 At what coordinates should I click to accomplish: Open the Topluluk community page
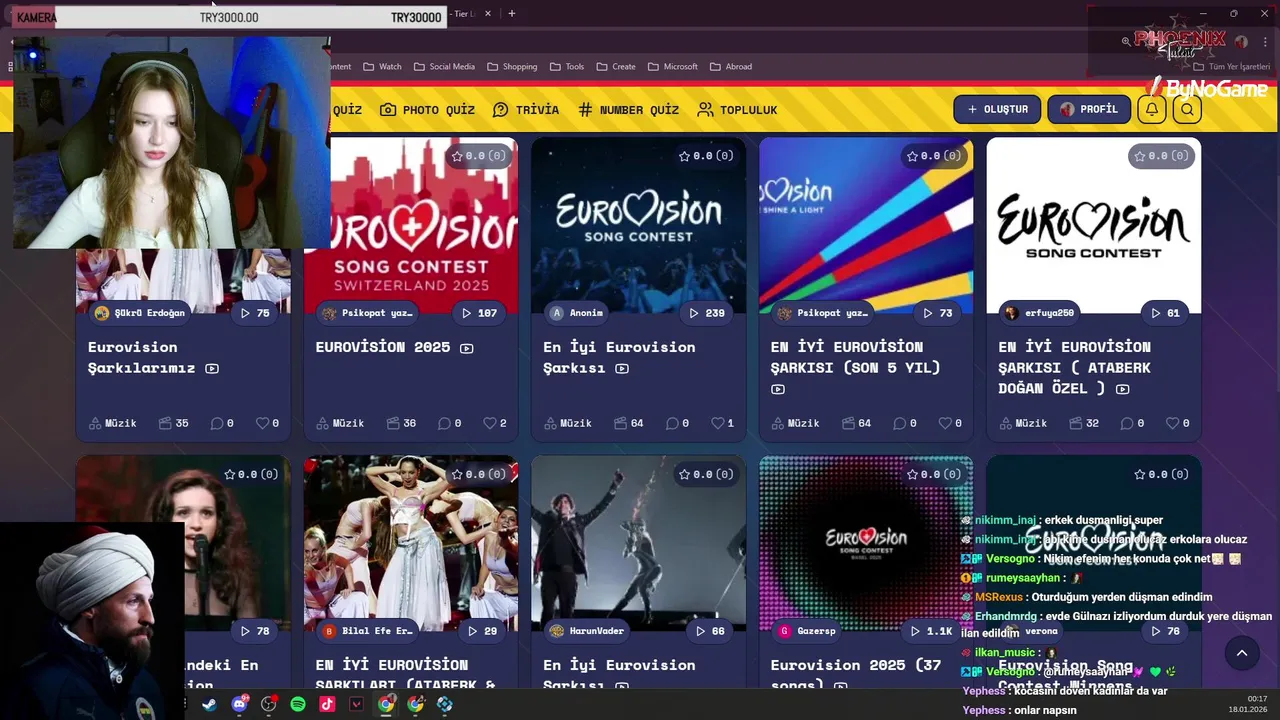tap(737, 110)
